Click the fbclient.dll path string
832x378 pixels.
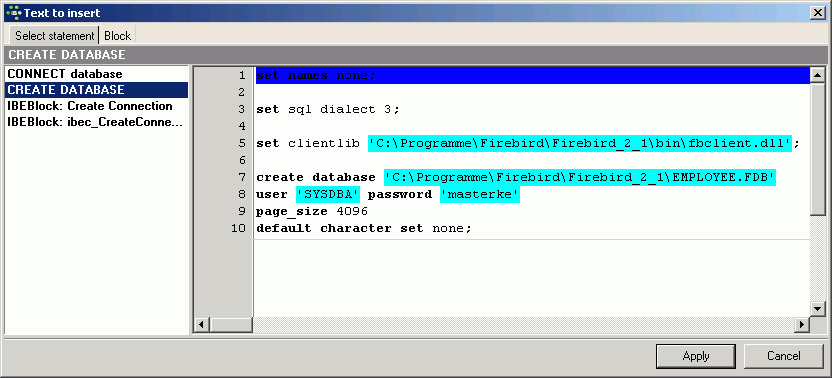(x=580, y=143)
